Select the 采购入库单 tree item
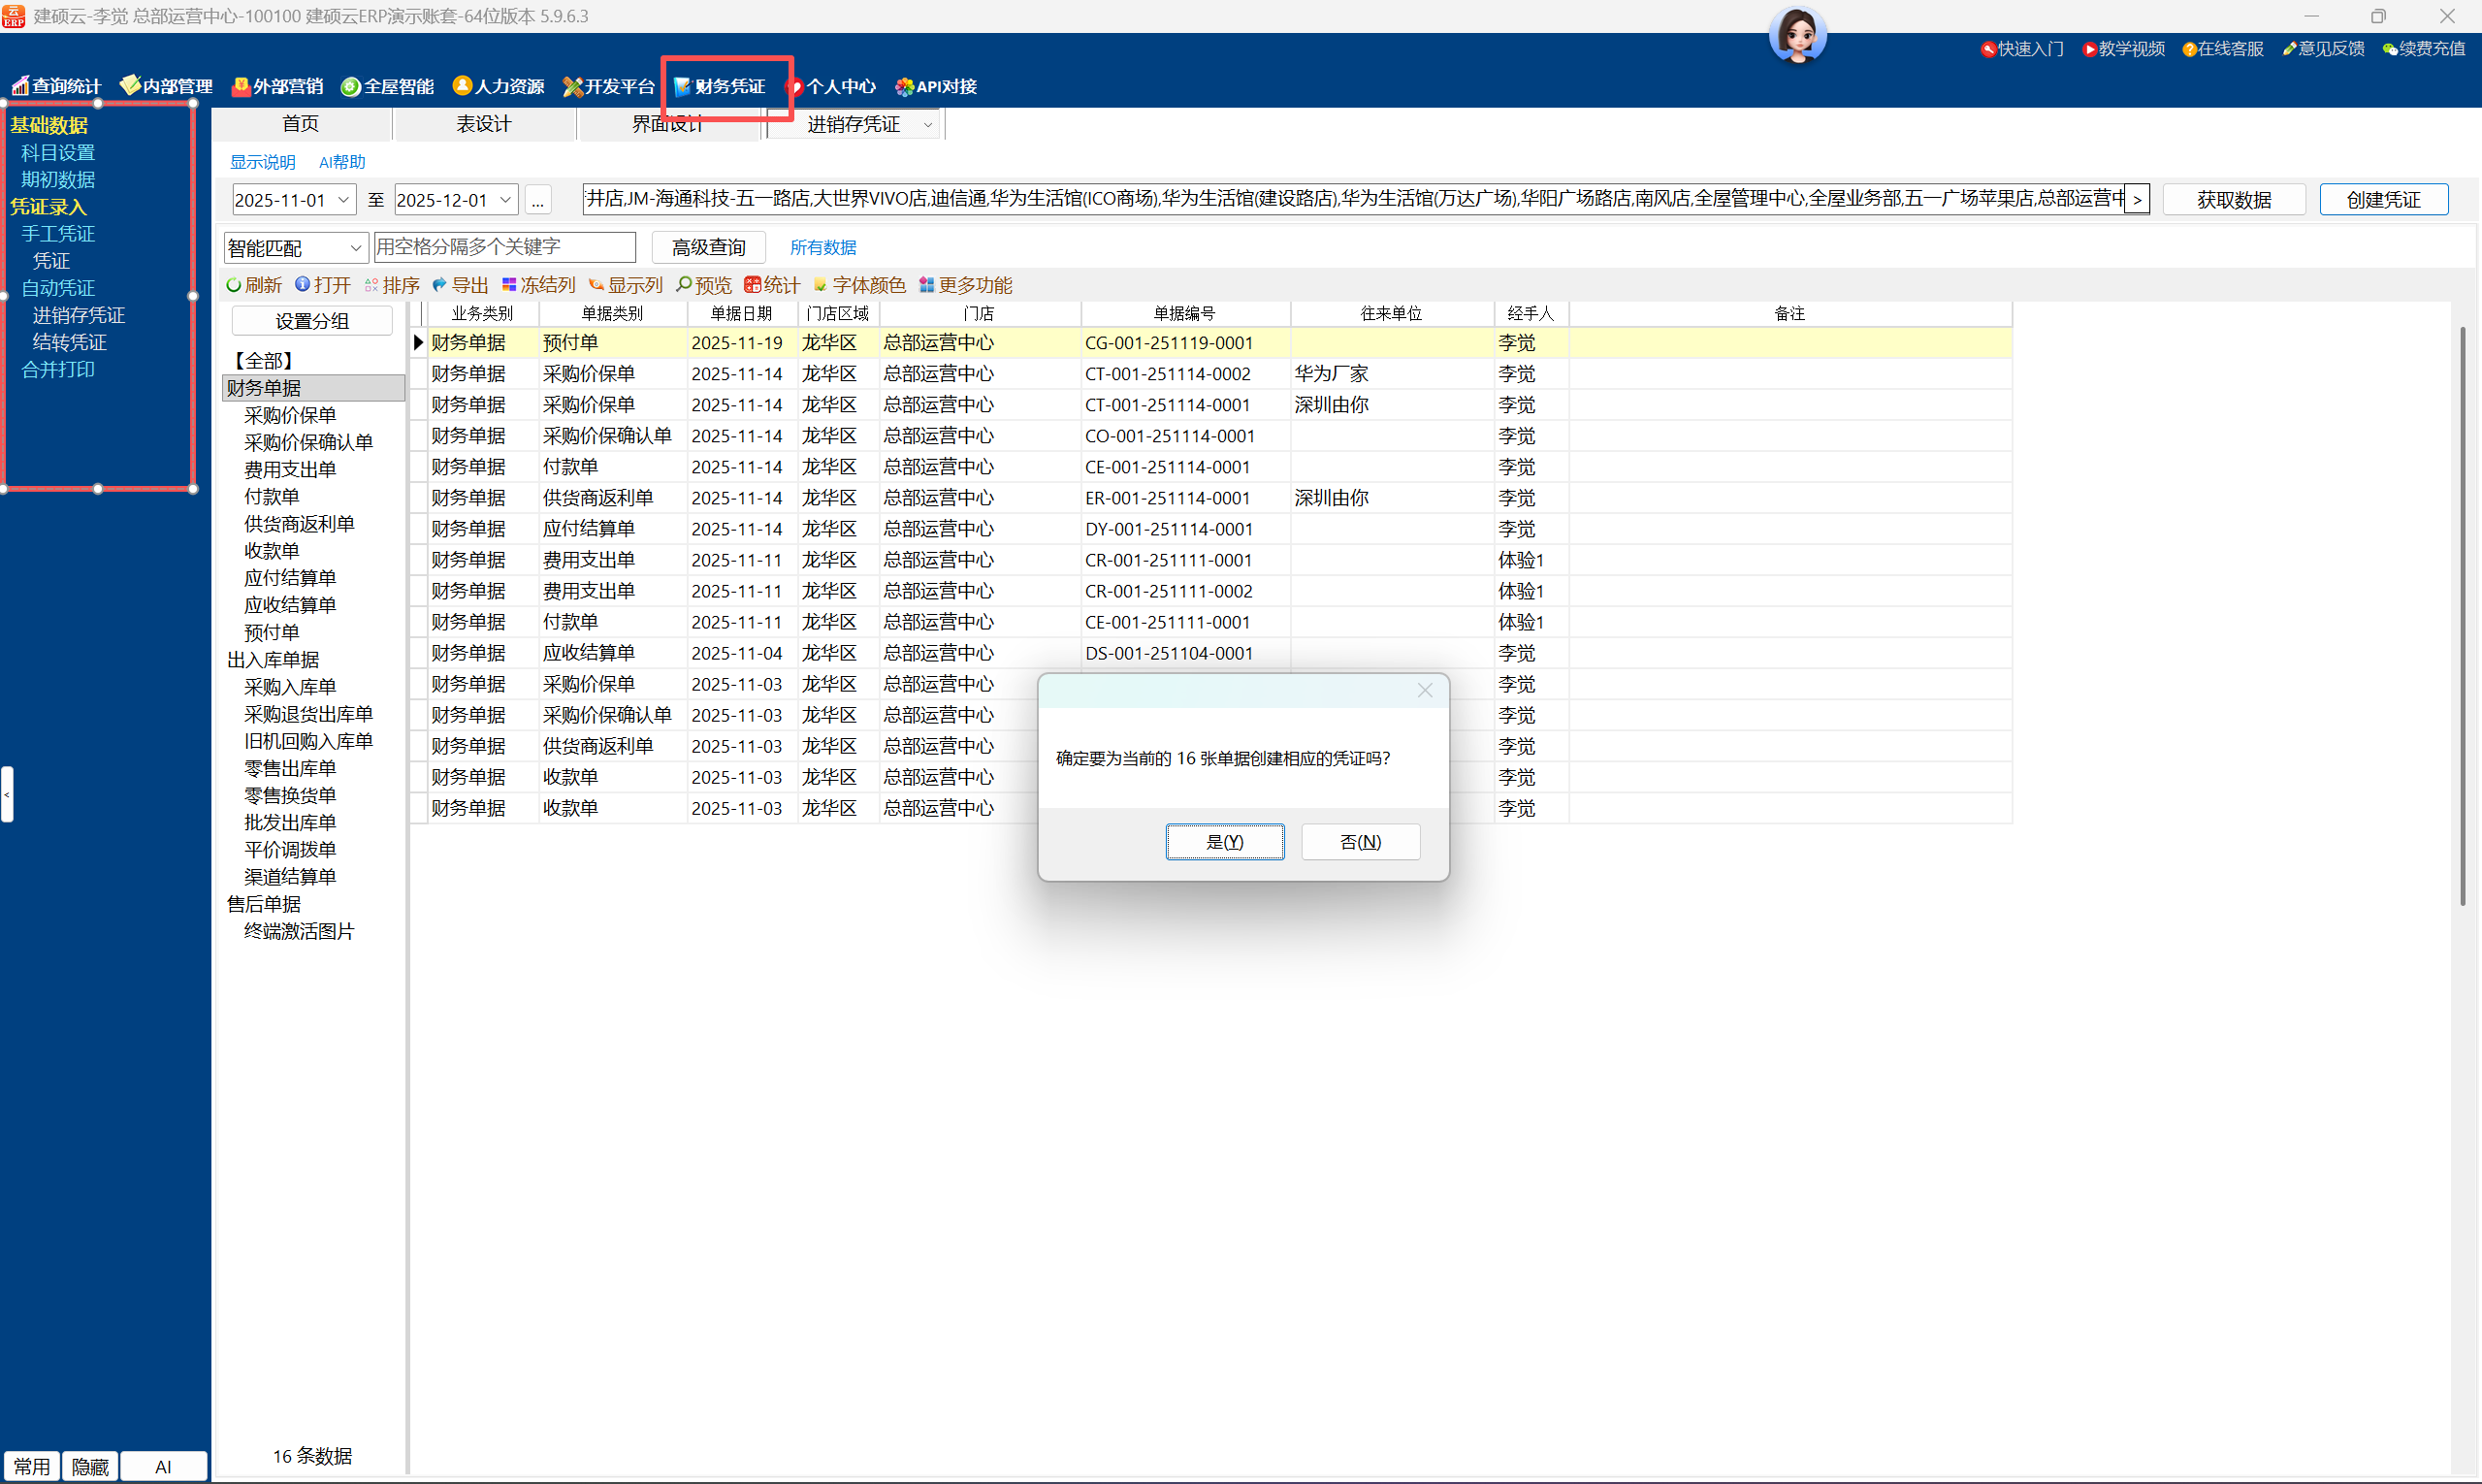This screenshot has width=2482, height=1484. point(290,687)
